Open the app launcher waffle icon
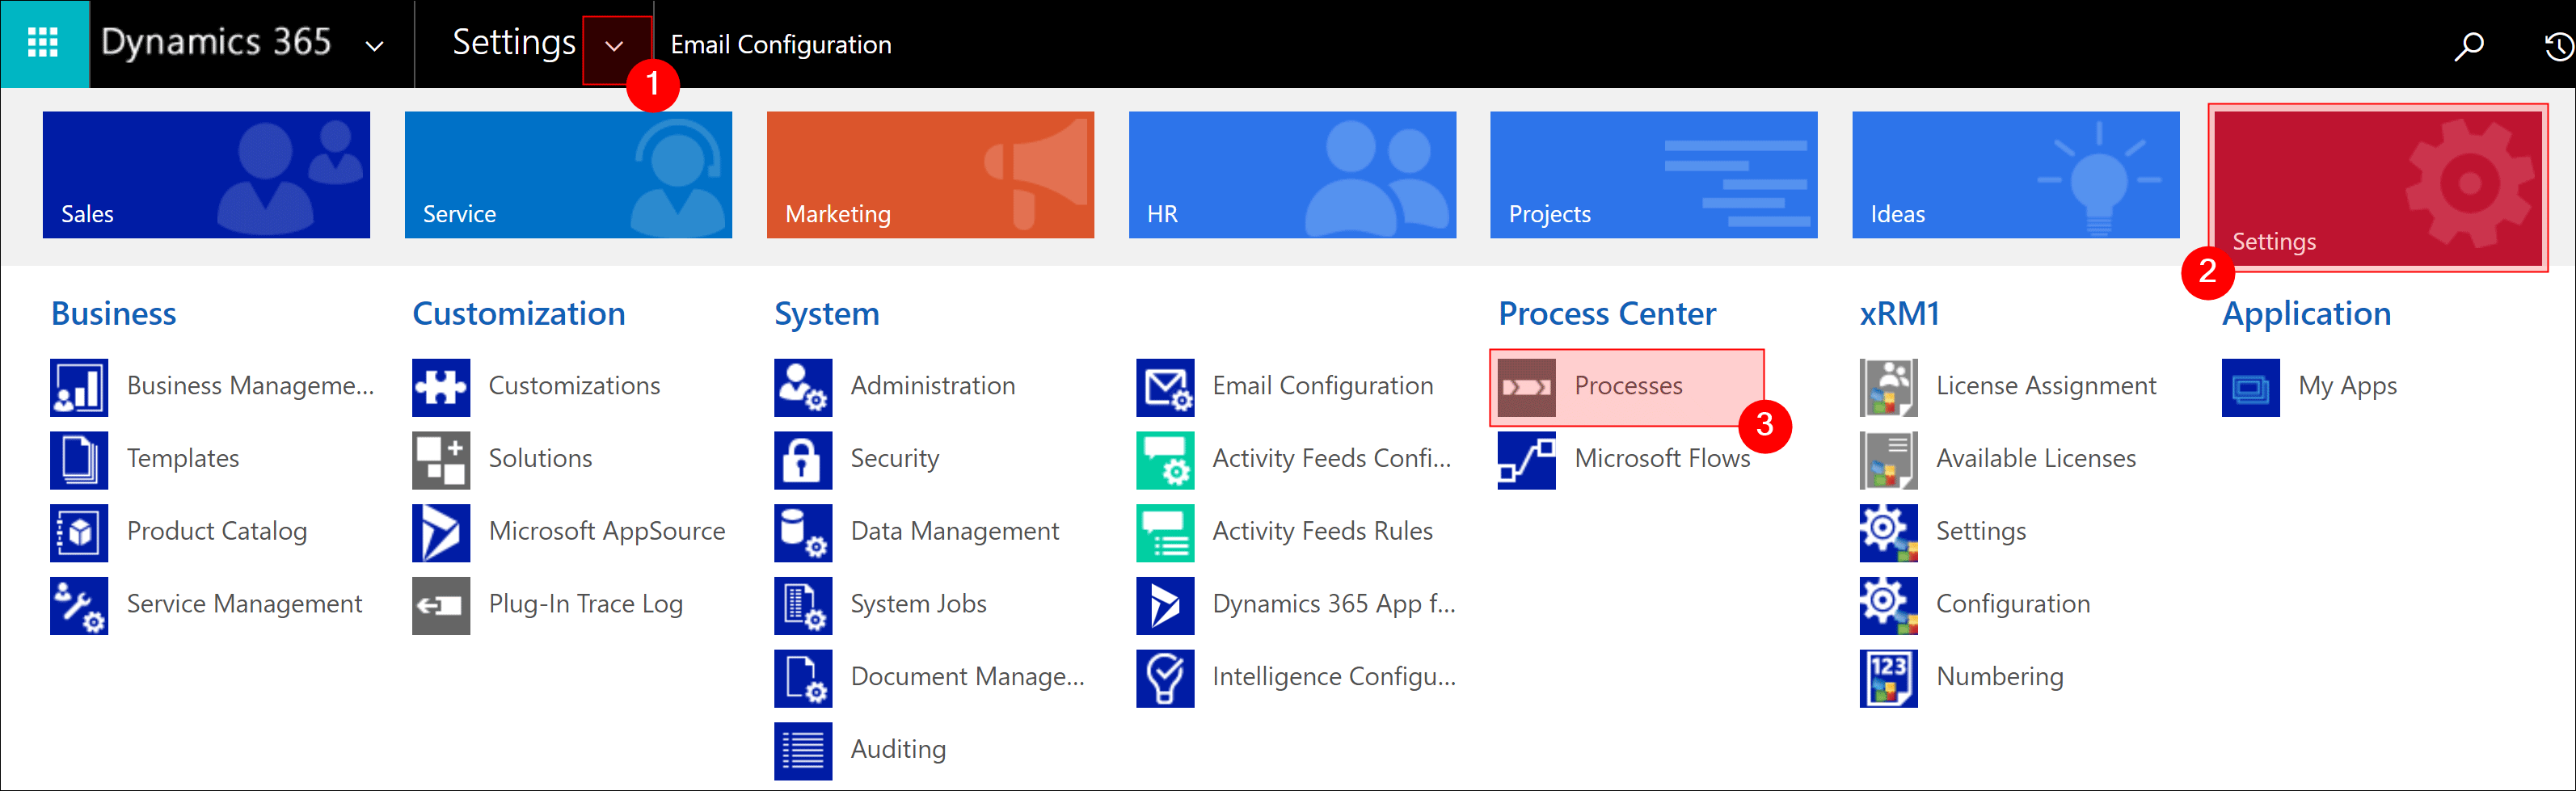The image size is (2576, 791). tap(43, 43)
